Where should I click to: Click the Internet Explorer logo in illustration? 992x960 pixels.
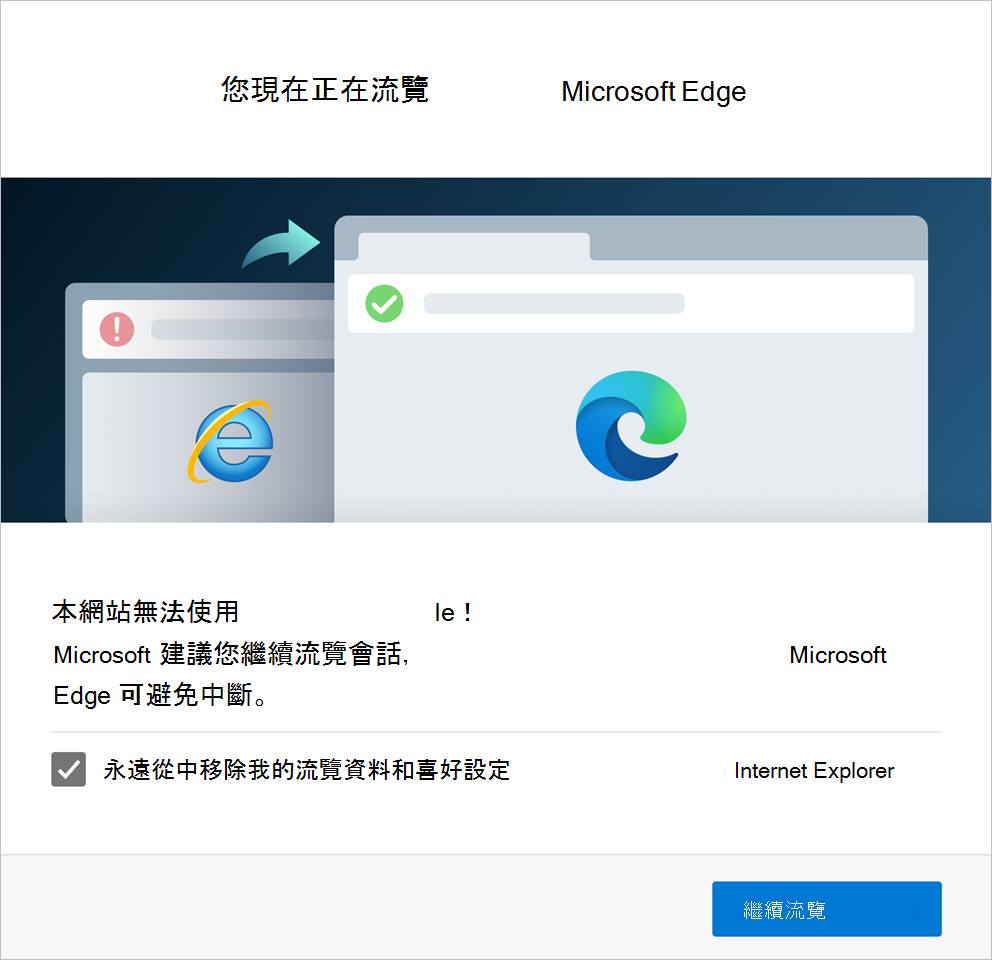(231, 441)
